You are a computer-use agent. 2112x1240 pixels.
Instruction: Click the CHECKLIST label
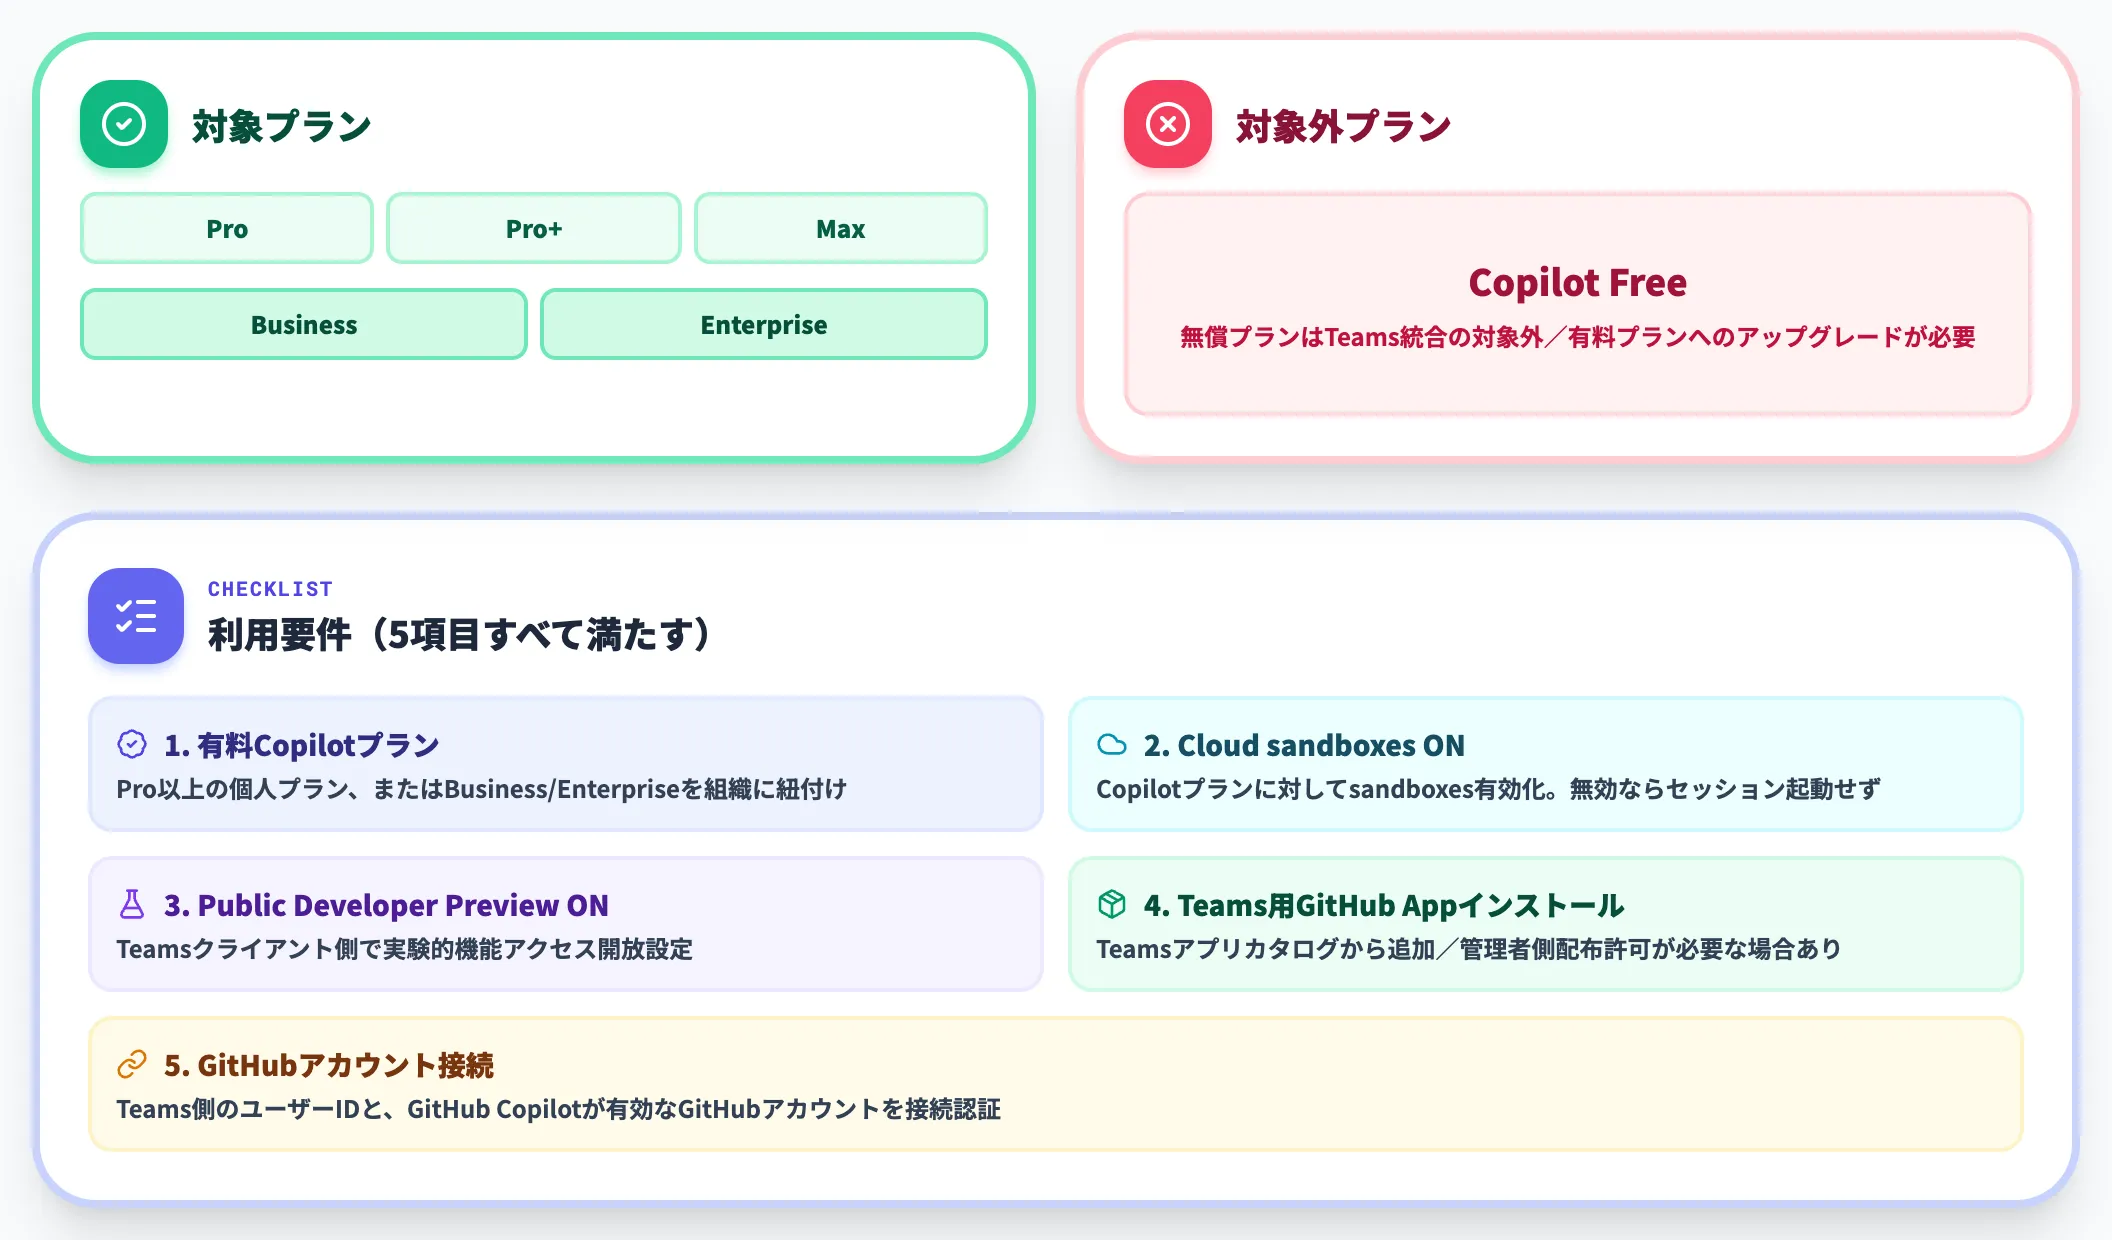(270, 589)
